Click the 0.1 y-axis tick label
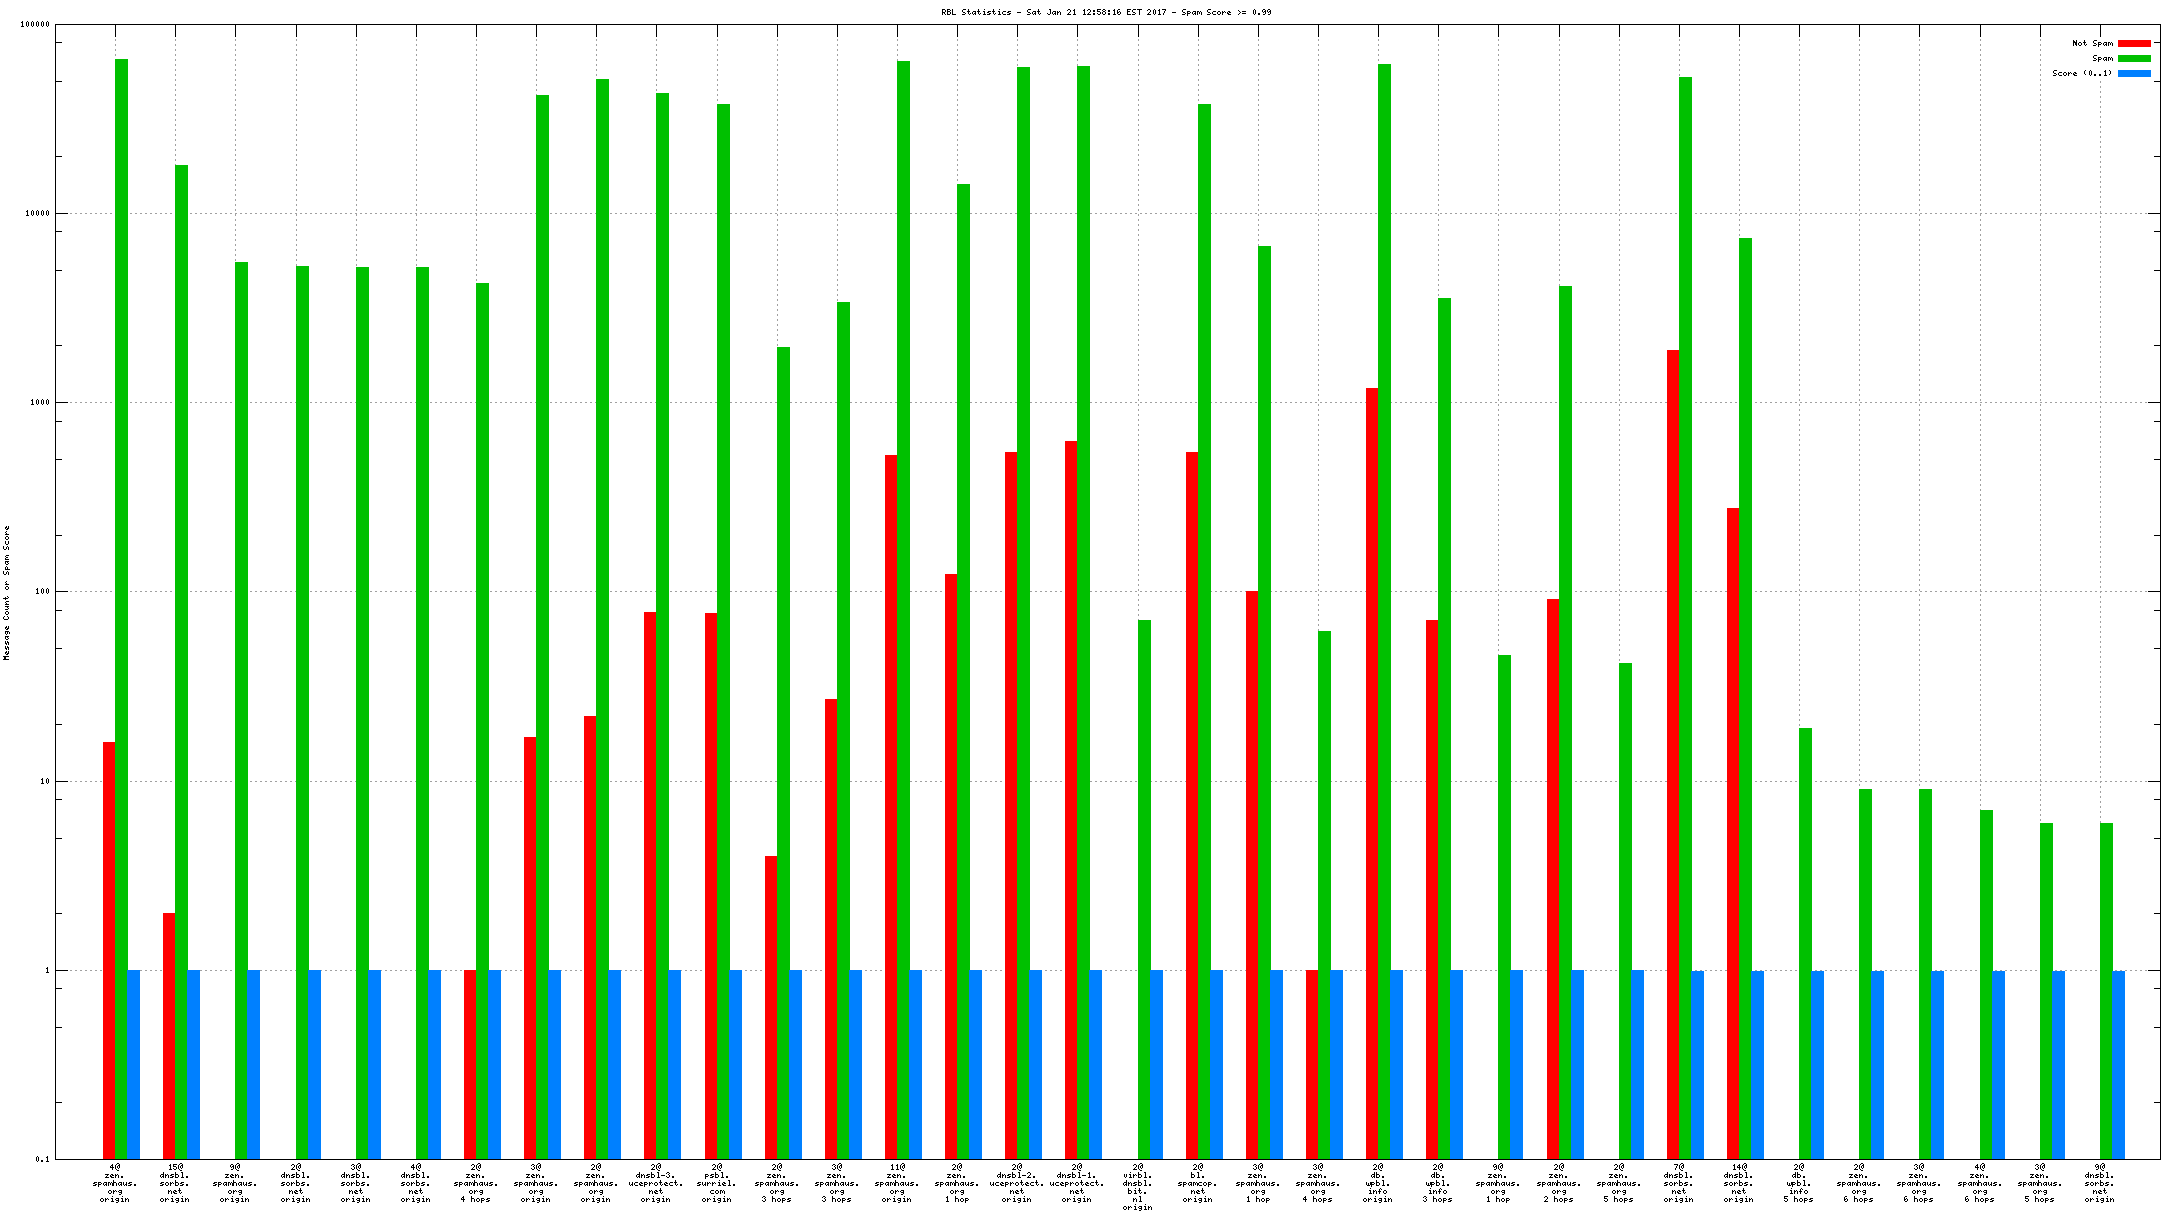 [x=42, y=1159]
